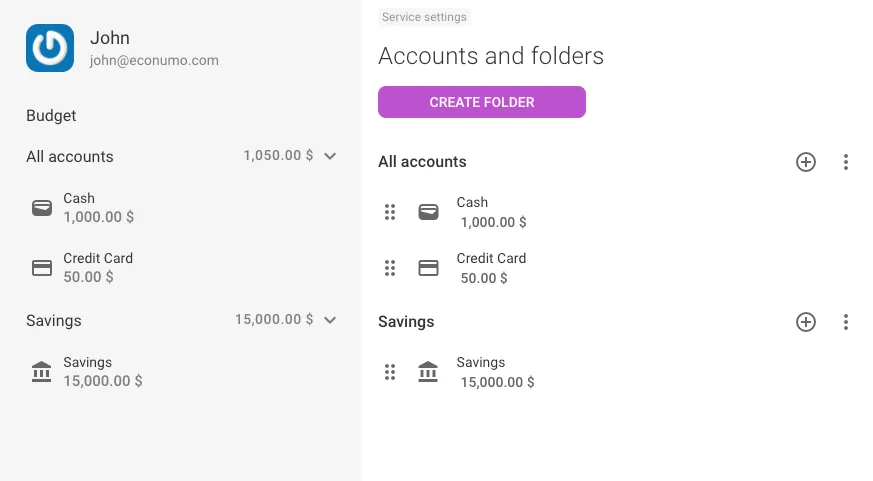Add account to Savings folder
Viewport: 873px width, 481px height.
tap(806, 322)
